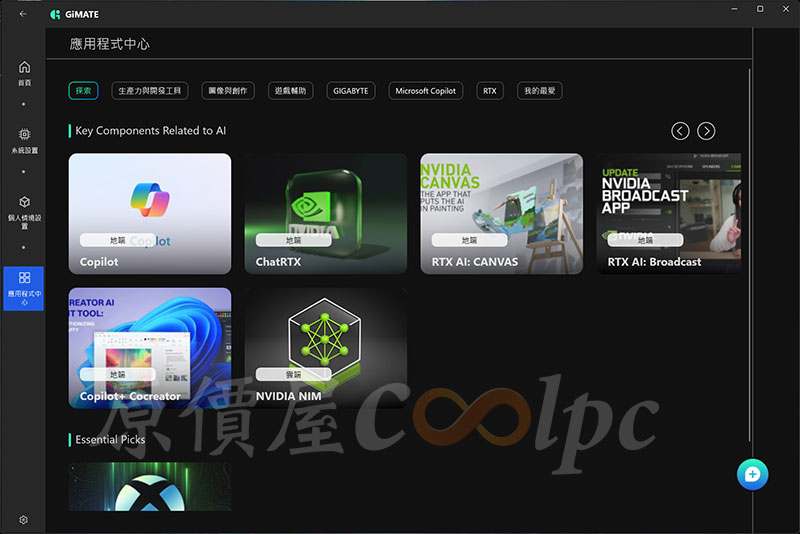Maximize the GiMATE window
This screenshot has height=534, width=800.
(760, 9)
